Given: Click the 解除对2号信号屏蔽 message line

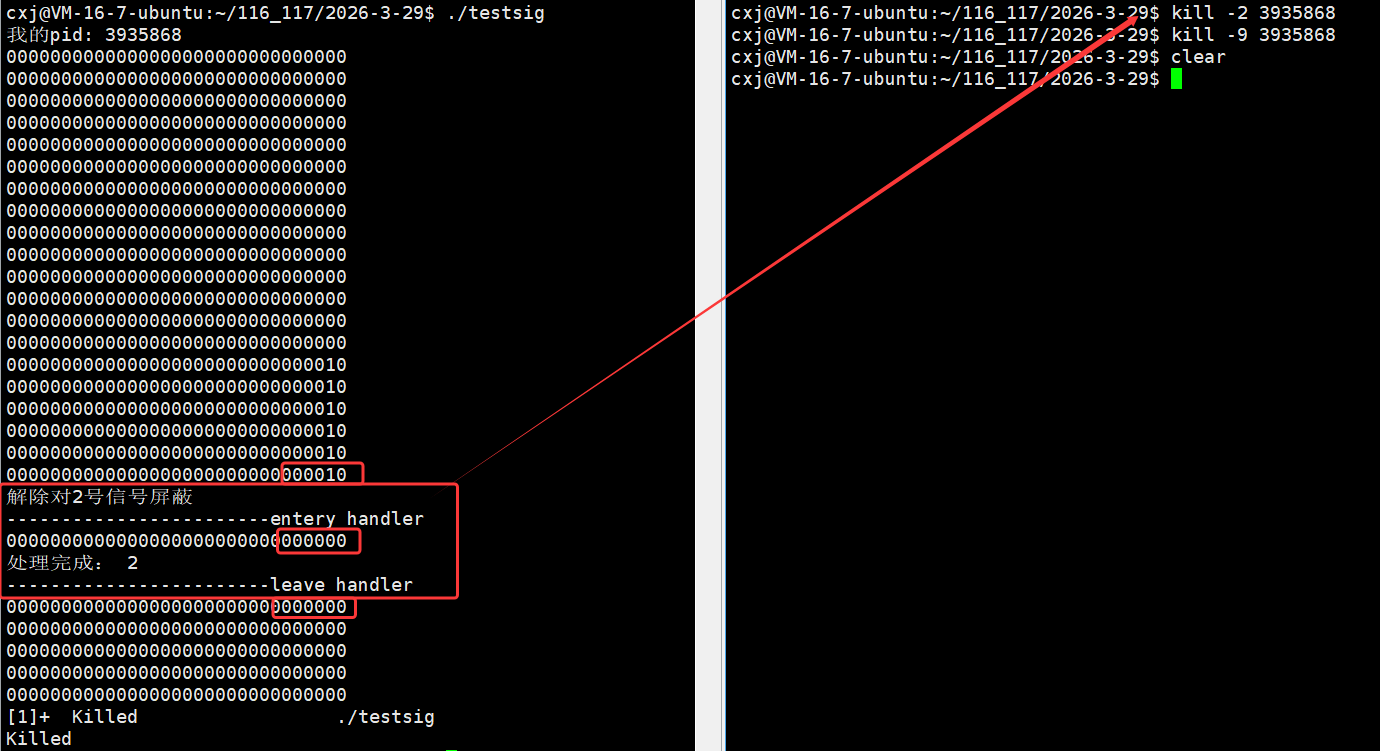Looking at the screenshot, I should coord(100,497).
